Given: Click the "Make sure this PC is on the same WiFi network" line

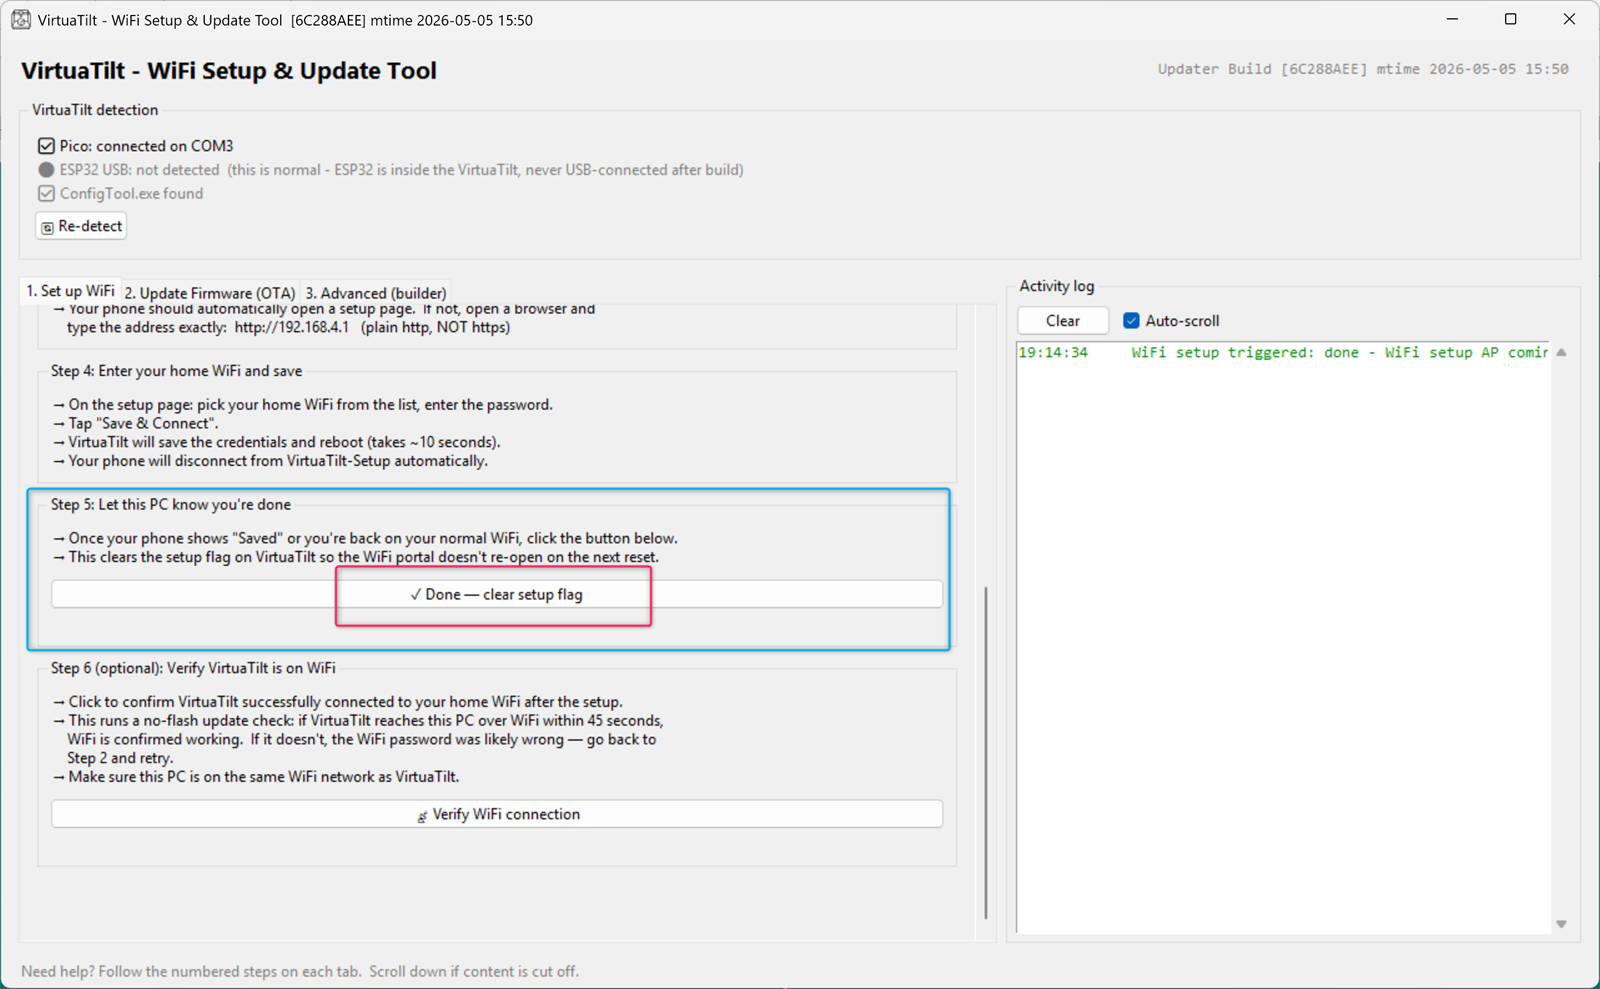Looking at the screenshot, I should coord(256,777).
